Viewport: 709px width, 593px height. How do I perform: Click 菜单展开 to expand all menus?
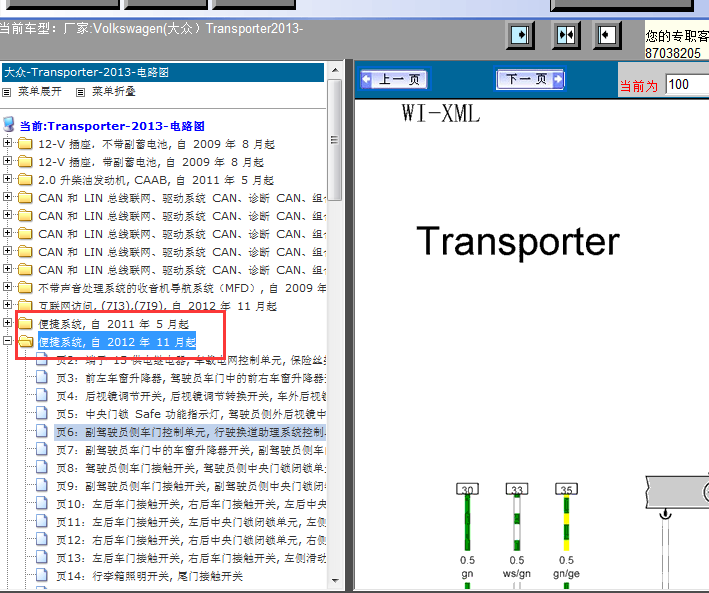coord(40,92)
